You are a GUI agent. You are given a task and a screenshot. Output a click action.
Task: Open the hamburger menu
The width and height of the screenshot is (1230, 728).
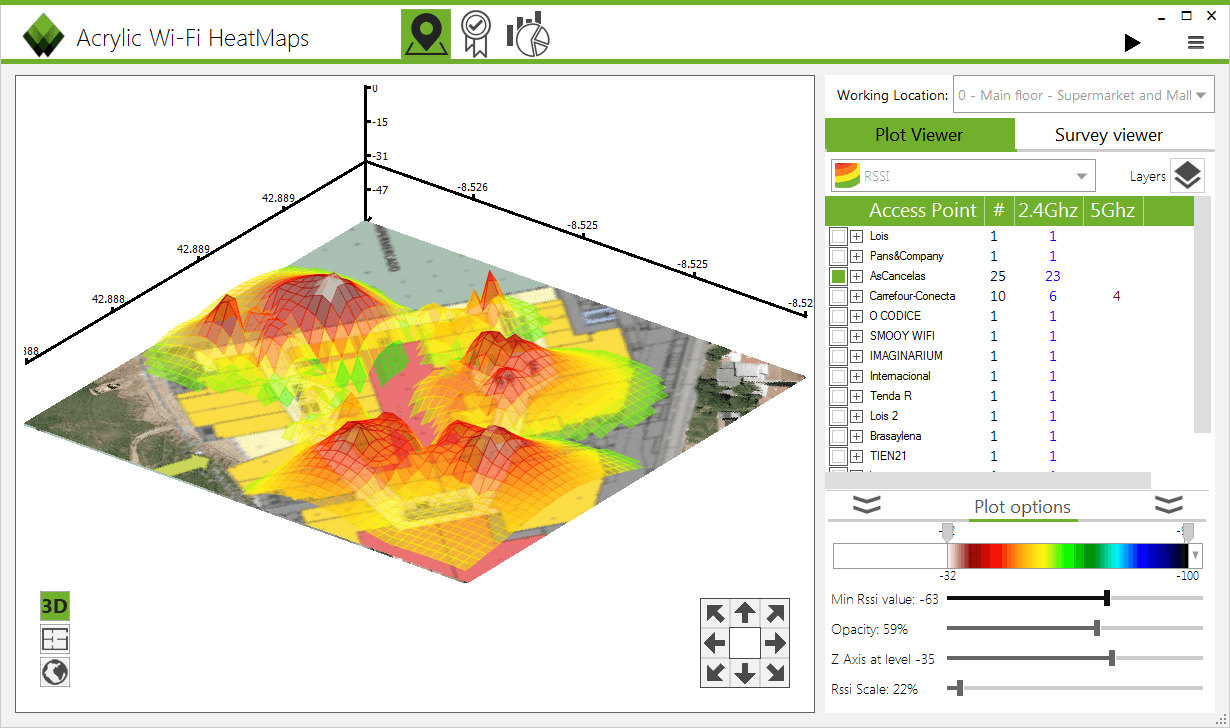(1196, 42)
